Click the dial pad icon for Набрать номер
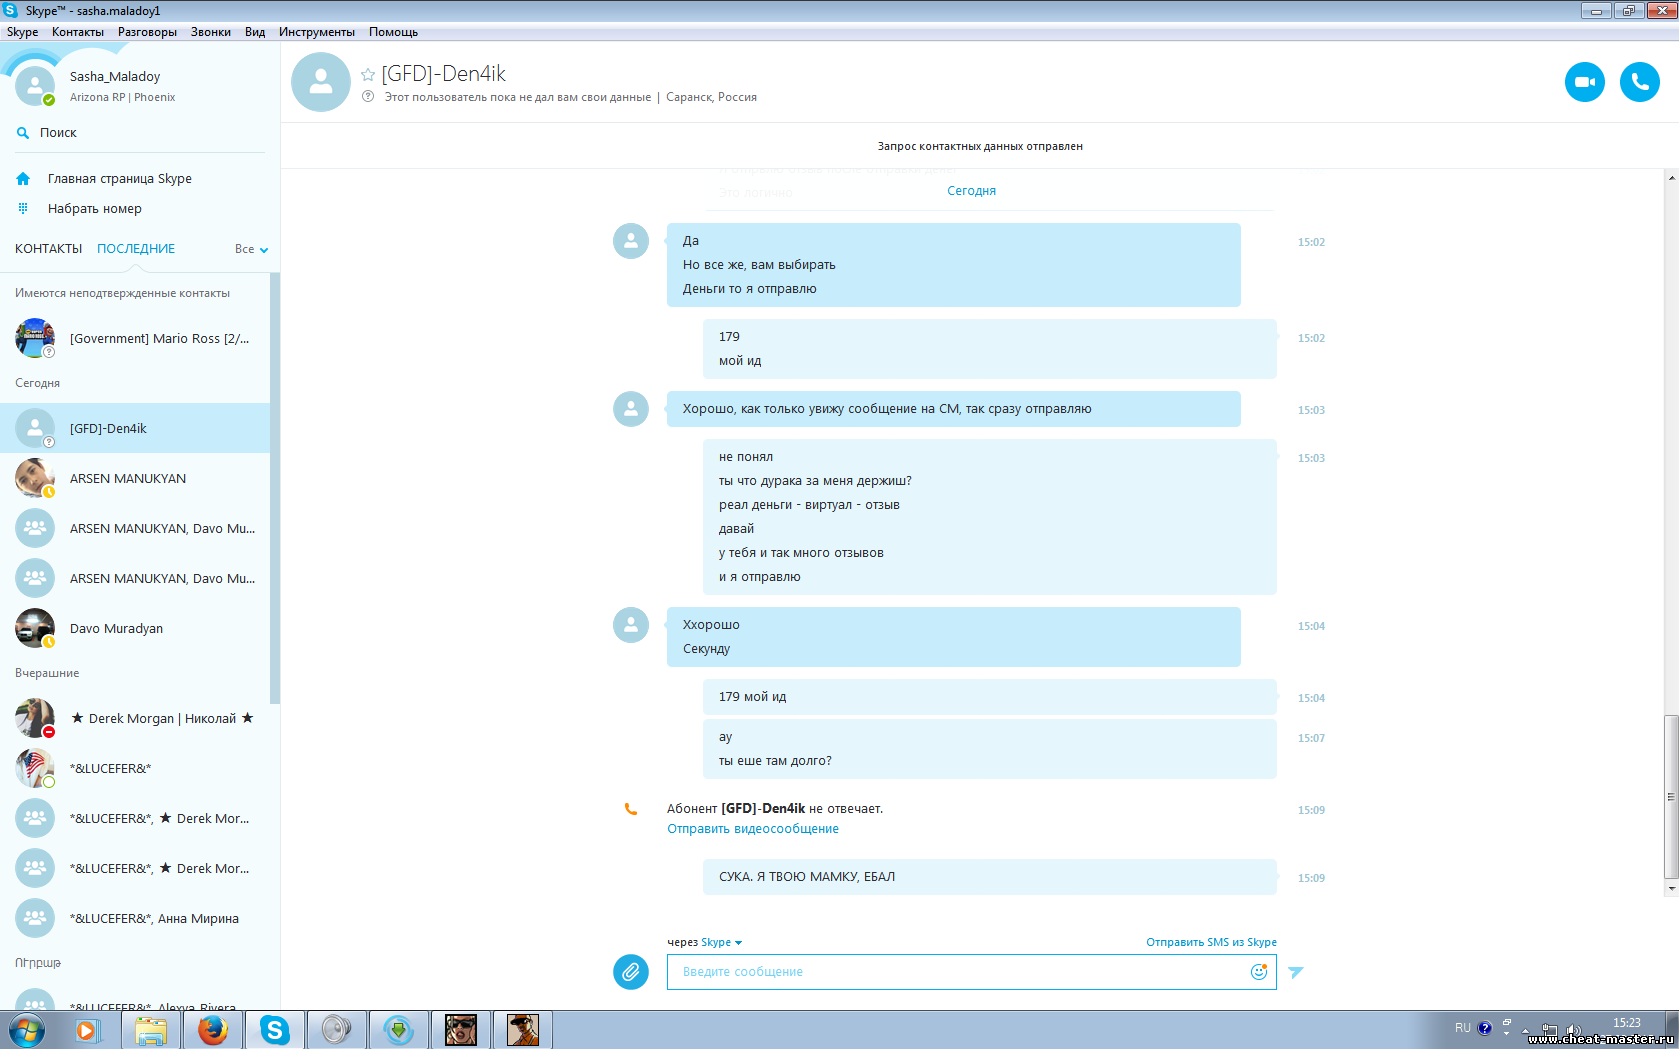This screenshot has width=1679, height=1049. pyautogui.click(x=23, y=208)
